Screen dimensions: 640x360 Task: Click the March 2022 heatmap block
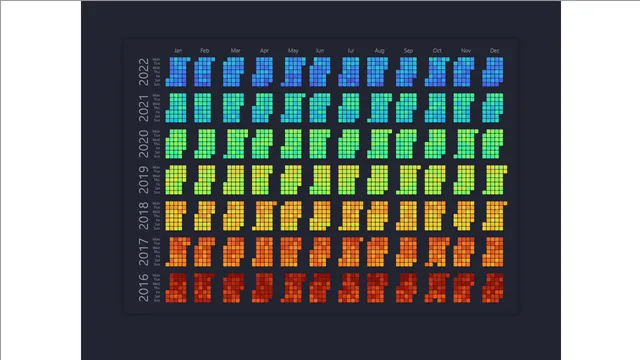pos(233,72)
